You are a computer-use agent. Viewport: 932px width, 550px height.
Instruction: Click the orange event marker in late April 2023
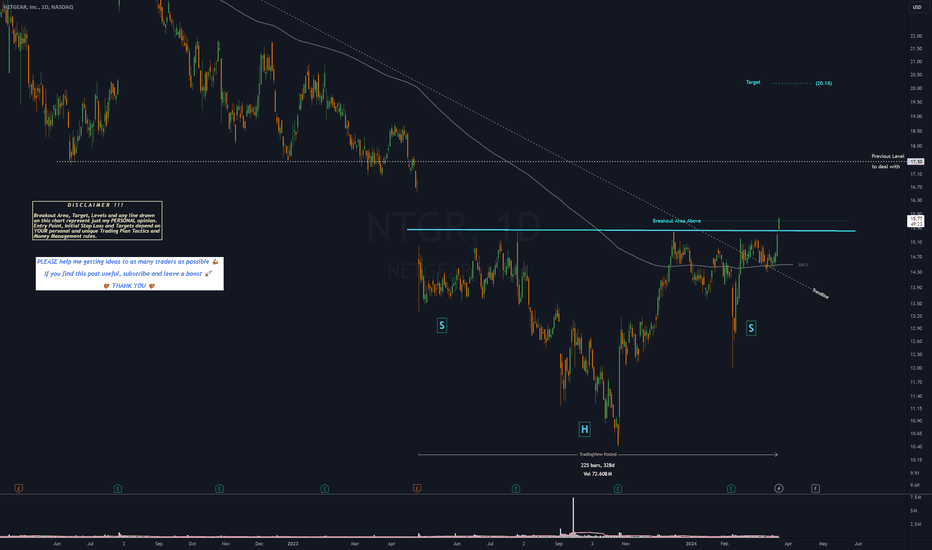pyautogui.click(x=417, y=489)
